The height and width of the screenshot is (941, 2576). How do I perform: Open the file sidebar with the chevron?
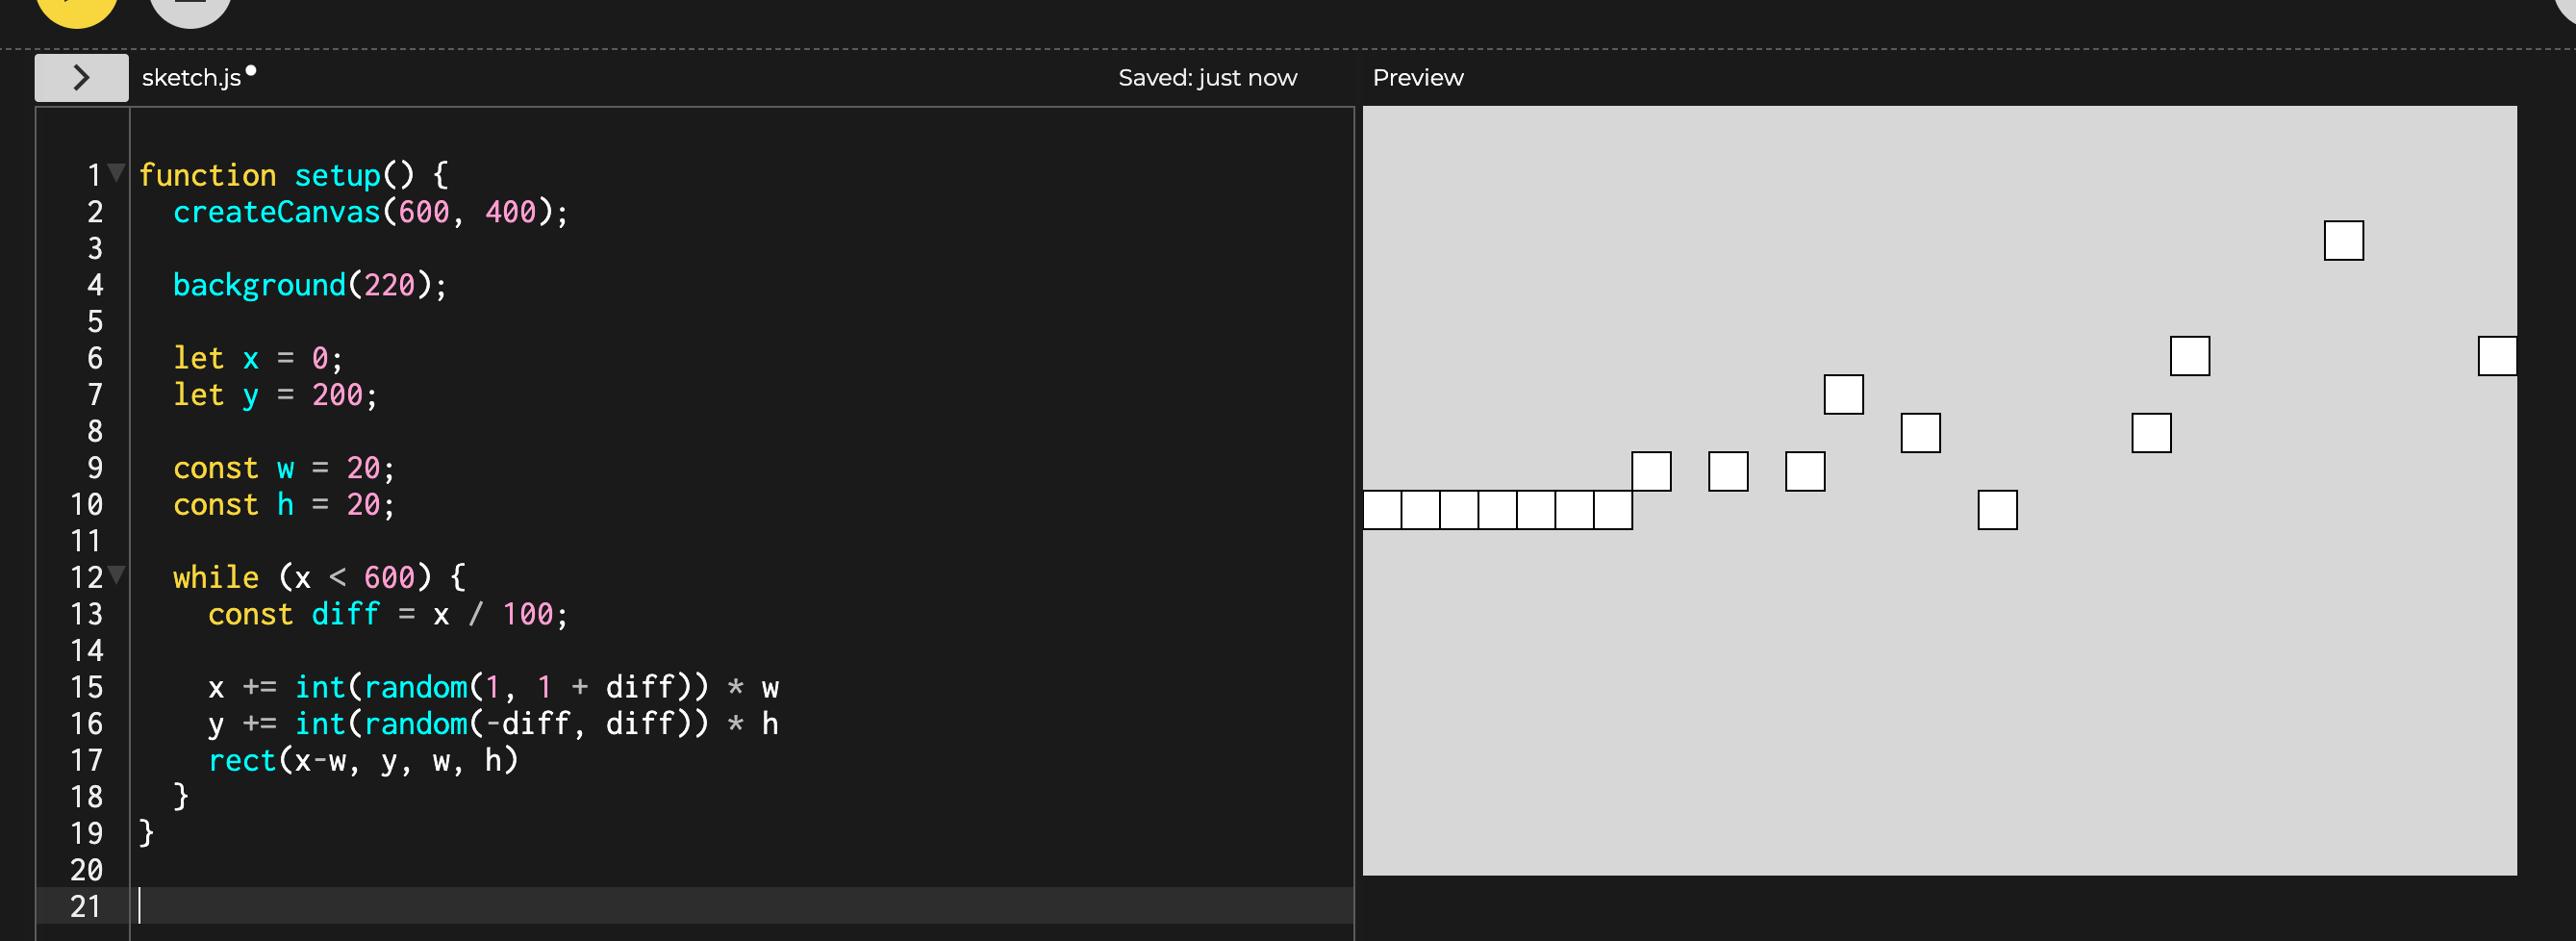pyautogui.click(x=81, y=77)
